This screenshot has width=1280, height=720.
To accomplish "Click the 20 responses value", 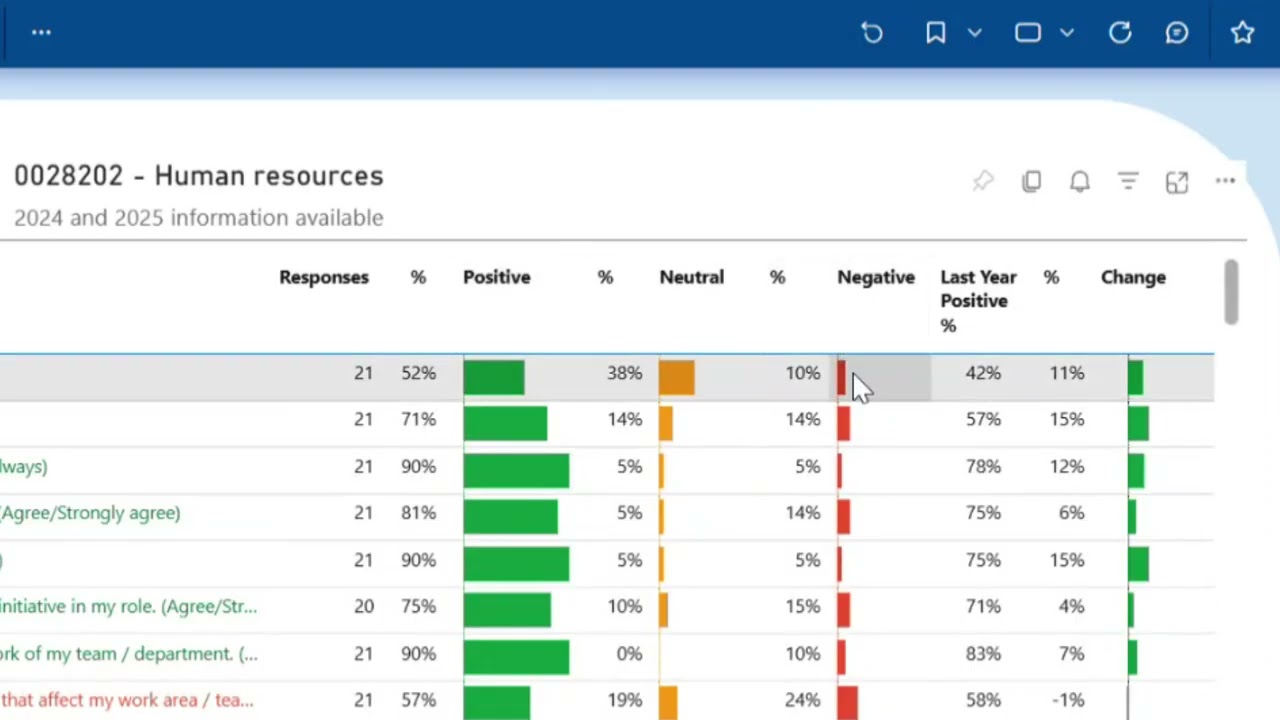I will point(363,606).
